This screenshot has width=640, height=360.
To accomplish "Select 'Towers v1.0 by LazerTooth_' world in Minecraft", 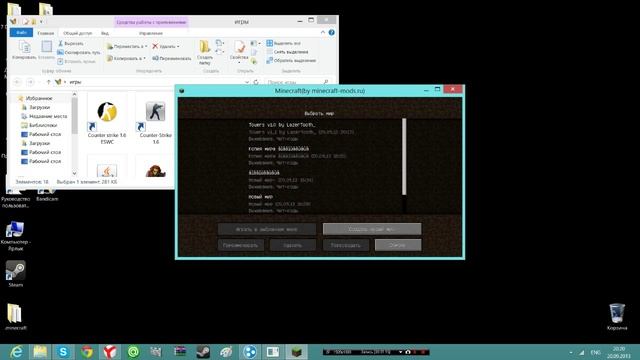I will (302, 132).
